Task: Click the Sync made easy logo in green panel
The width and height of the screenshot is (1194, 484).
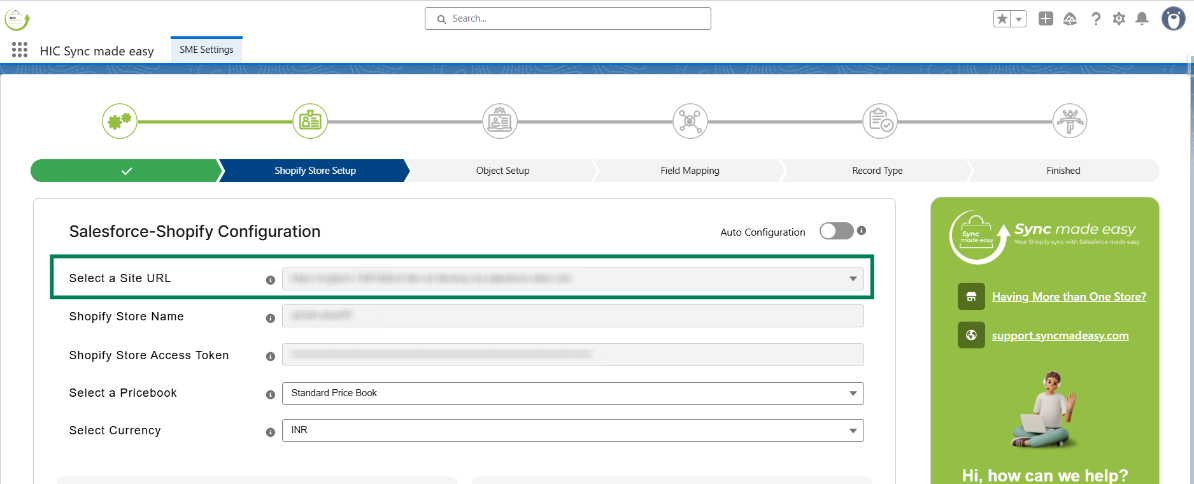Action: pos(1043,237)
